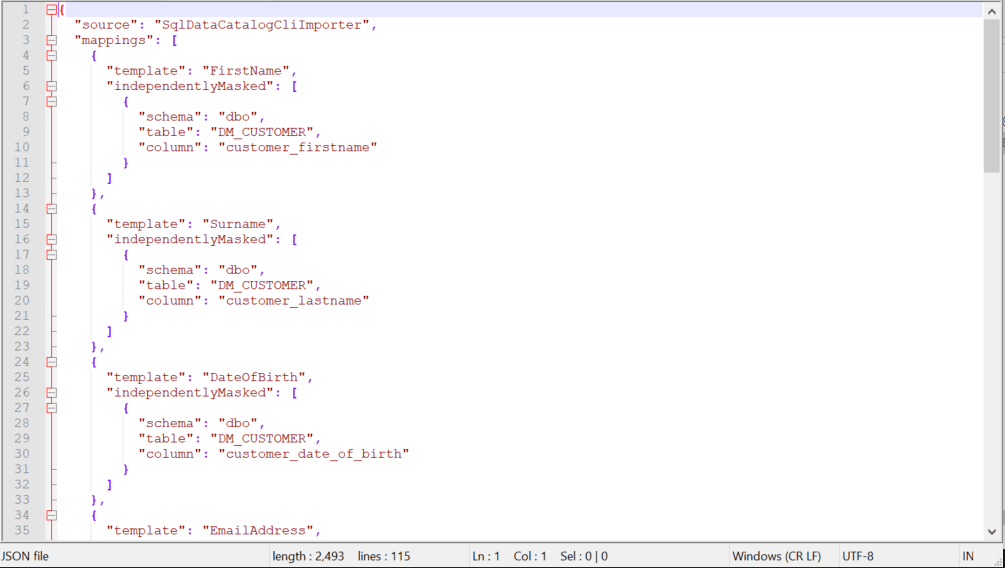Click the "dbo" schema value on line 8

click(238, 117)
